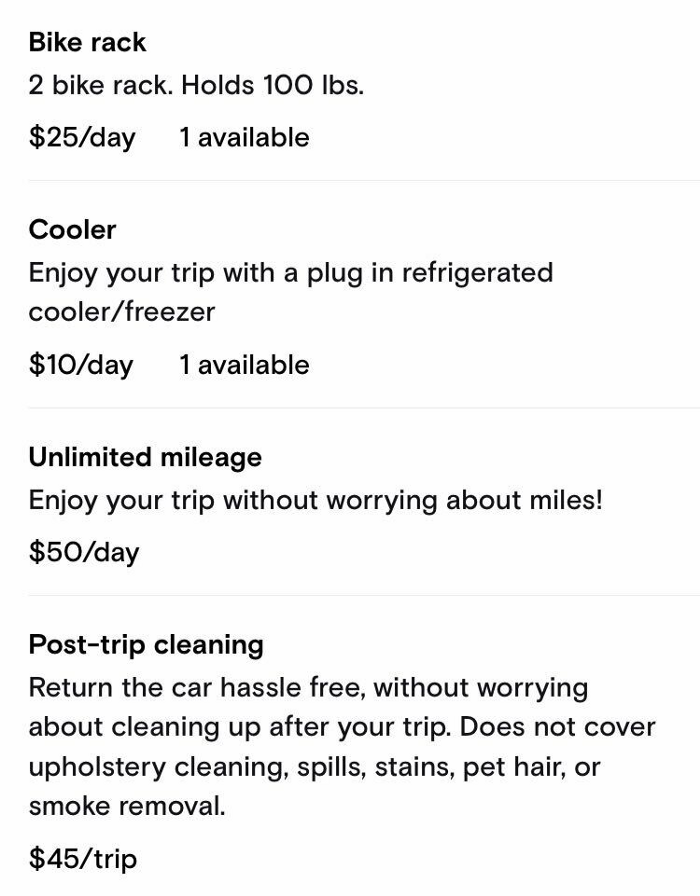This screenshot has height=896, width=700.
Task: Click Cooler "1 available" label
Action: click(244, 365)
